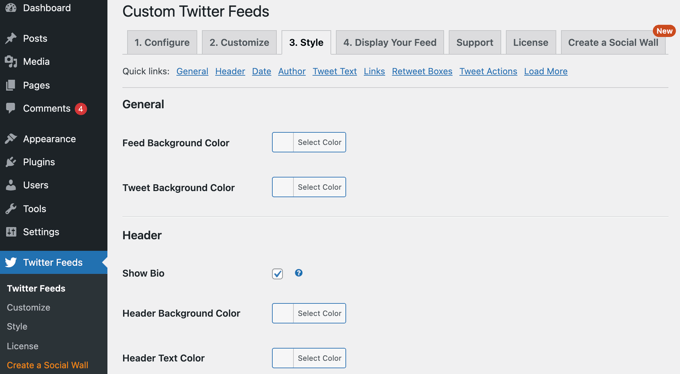Jump to Date quick link

coord(262,71)
